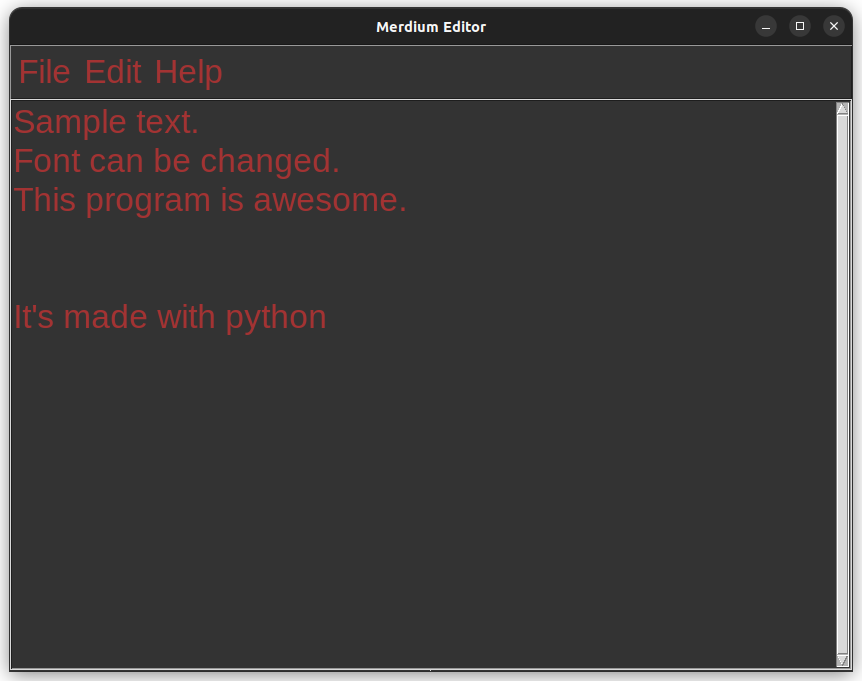Click on the word "python"
The height and width of the screenshot is (681, 862).
(x=276, y=317)
